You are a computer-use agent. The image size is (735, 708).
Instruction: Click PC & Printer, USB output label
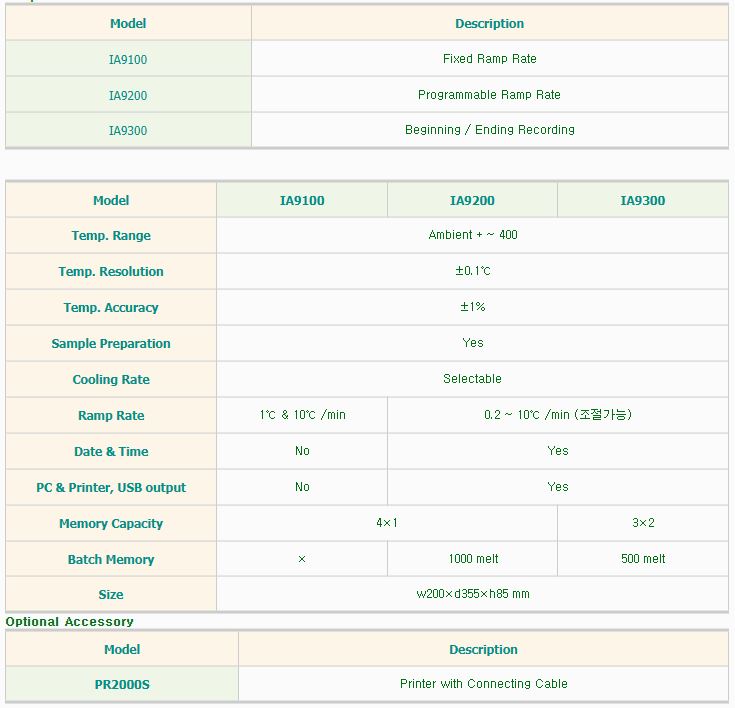[x=111, y=488]
